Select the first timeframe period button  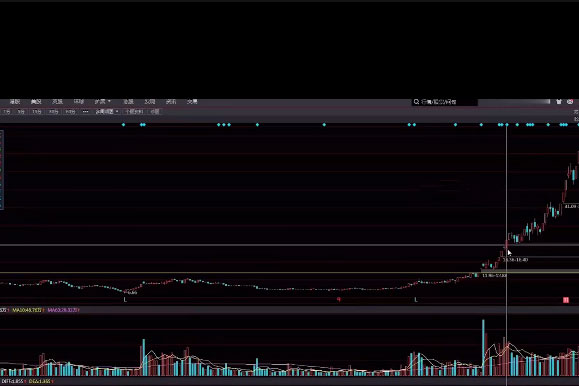7,112
